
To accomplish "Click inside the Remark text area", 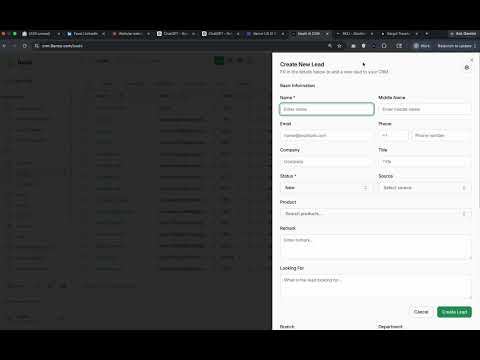I will point(376,247).
